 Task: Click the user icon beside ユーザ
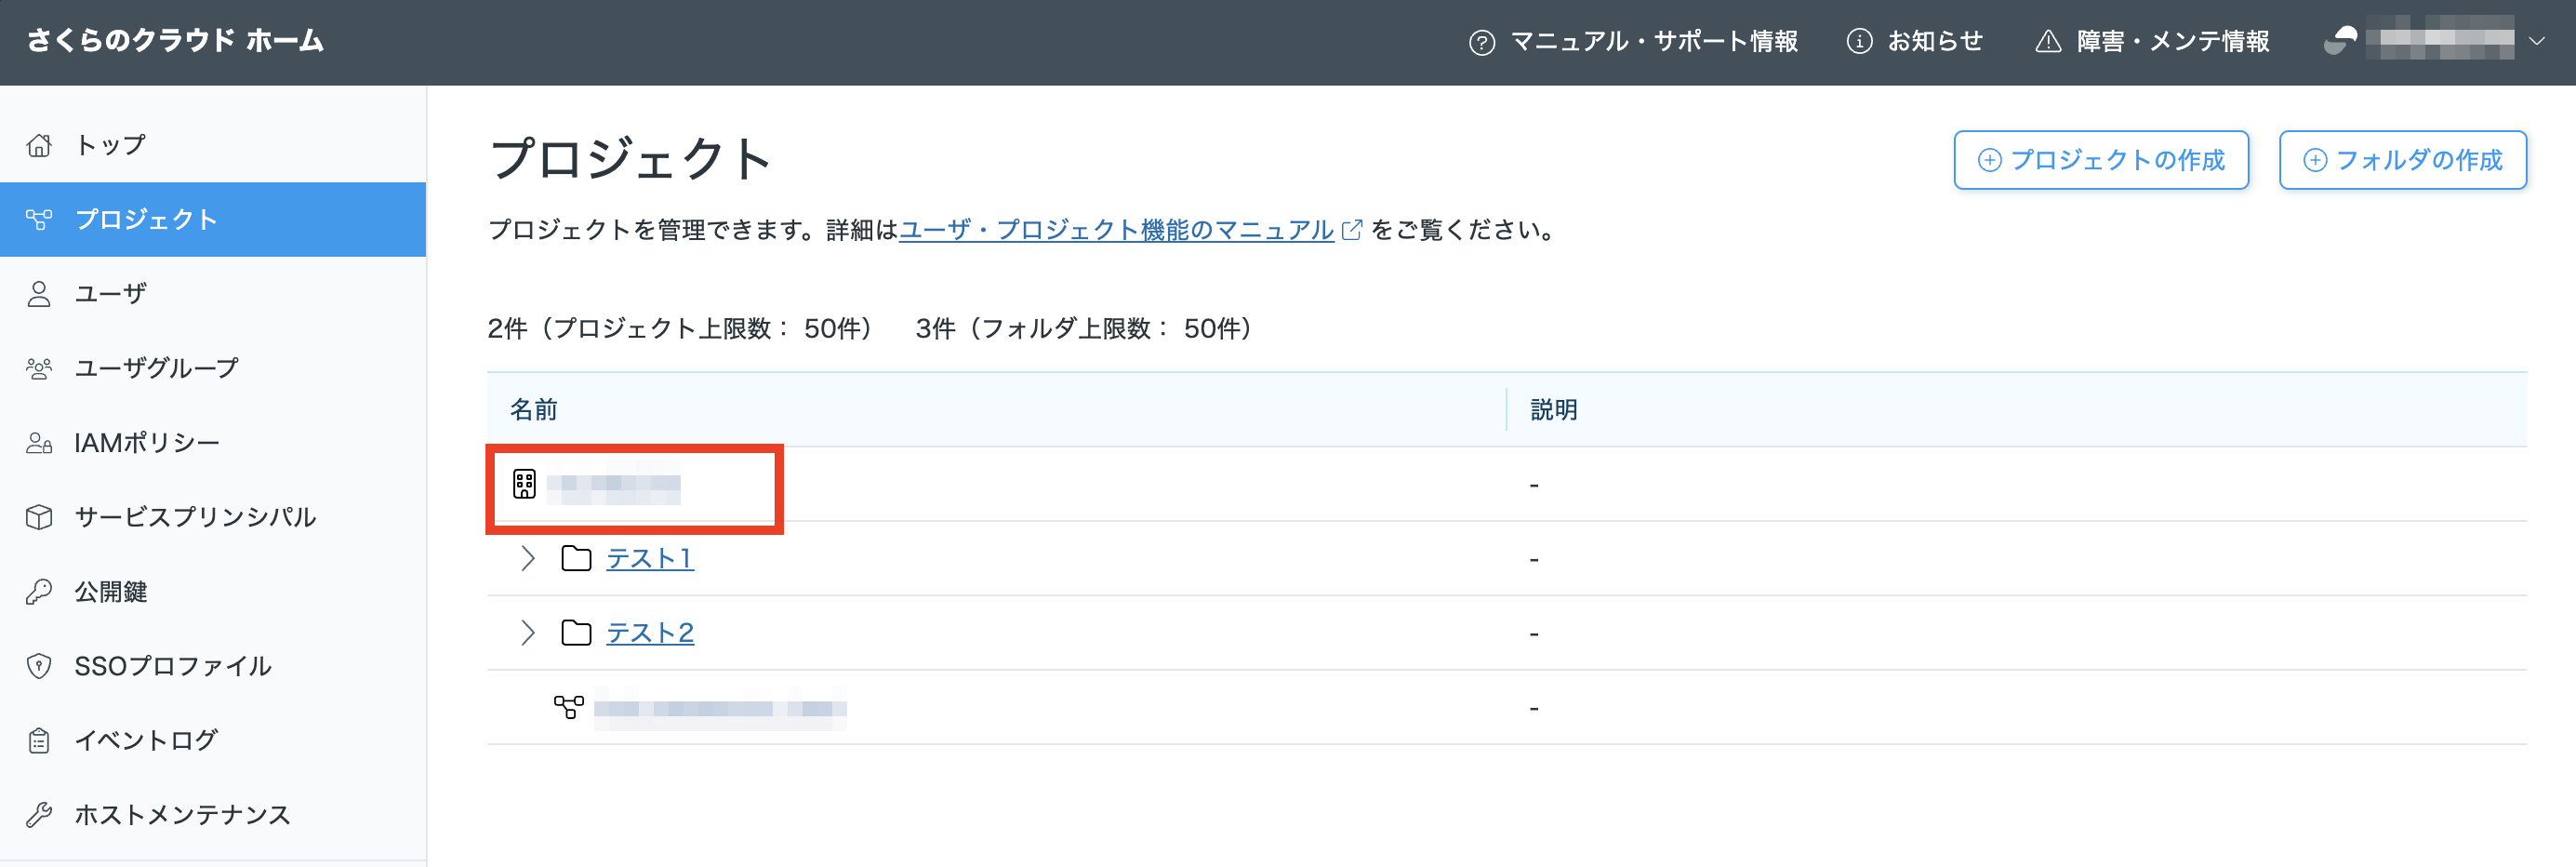[x=39, y=294]
